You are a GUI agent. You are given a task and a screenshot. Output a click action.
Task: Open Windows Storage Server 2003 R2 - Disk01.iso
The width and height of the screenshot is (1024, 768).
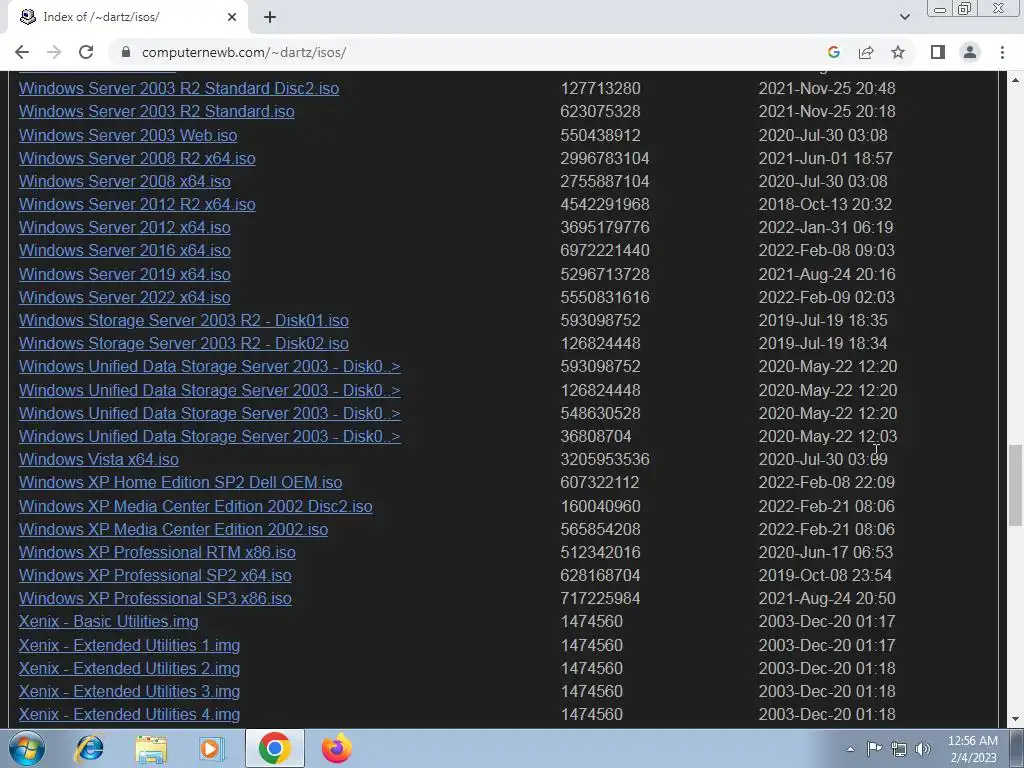184,320
